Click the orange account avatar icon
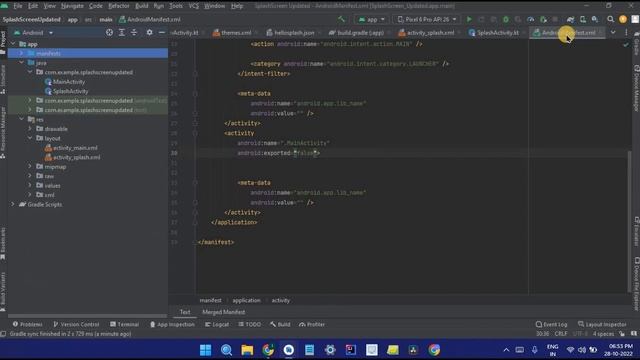The width and height of the screenshot is (640, 360). click(622, 19)
